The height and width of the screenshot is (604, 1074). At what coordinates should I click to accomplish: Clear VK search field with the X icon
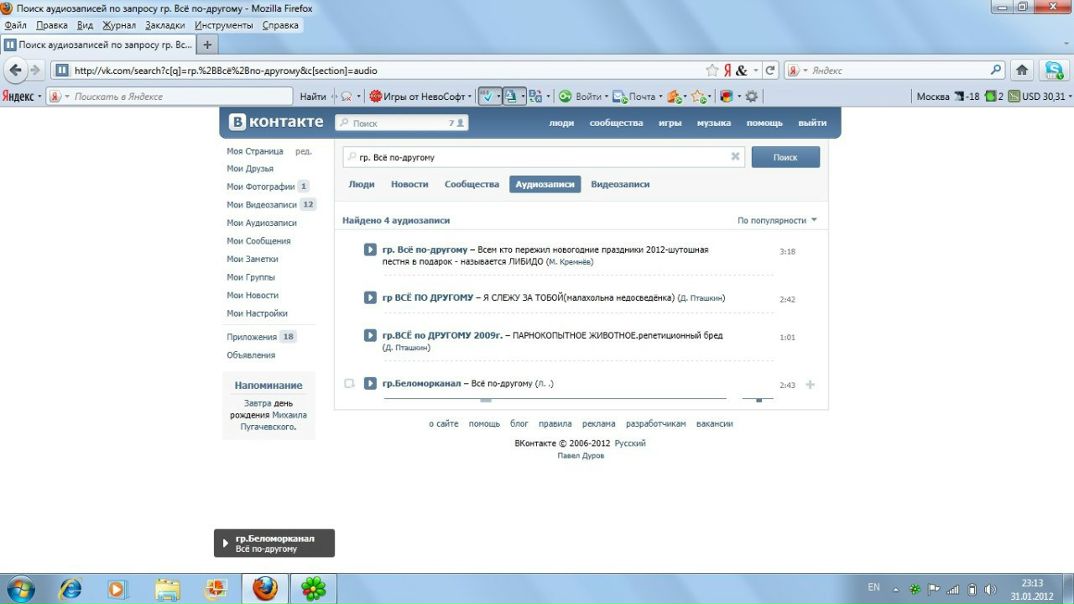coord(735,157)
